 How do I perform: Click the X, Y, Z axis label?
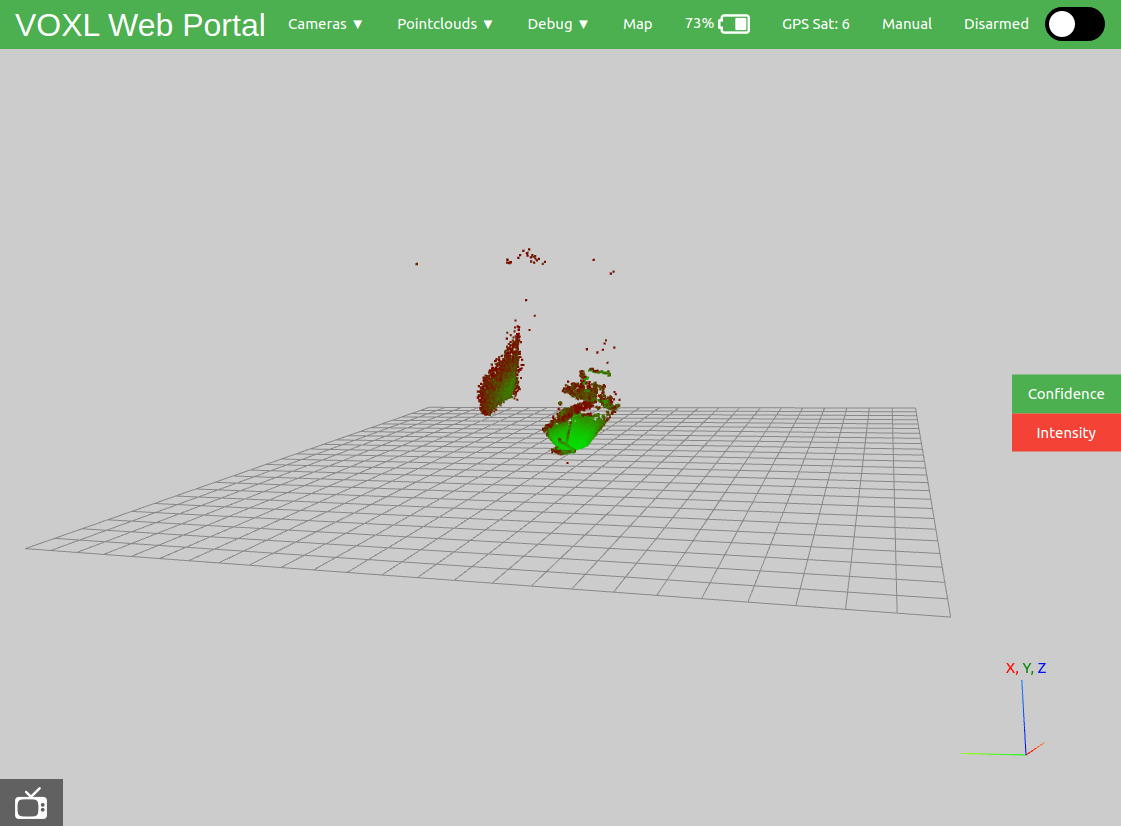coord(1026,668)
